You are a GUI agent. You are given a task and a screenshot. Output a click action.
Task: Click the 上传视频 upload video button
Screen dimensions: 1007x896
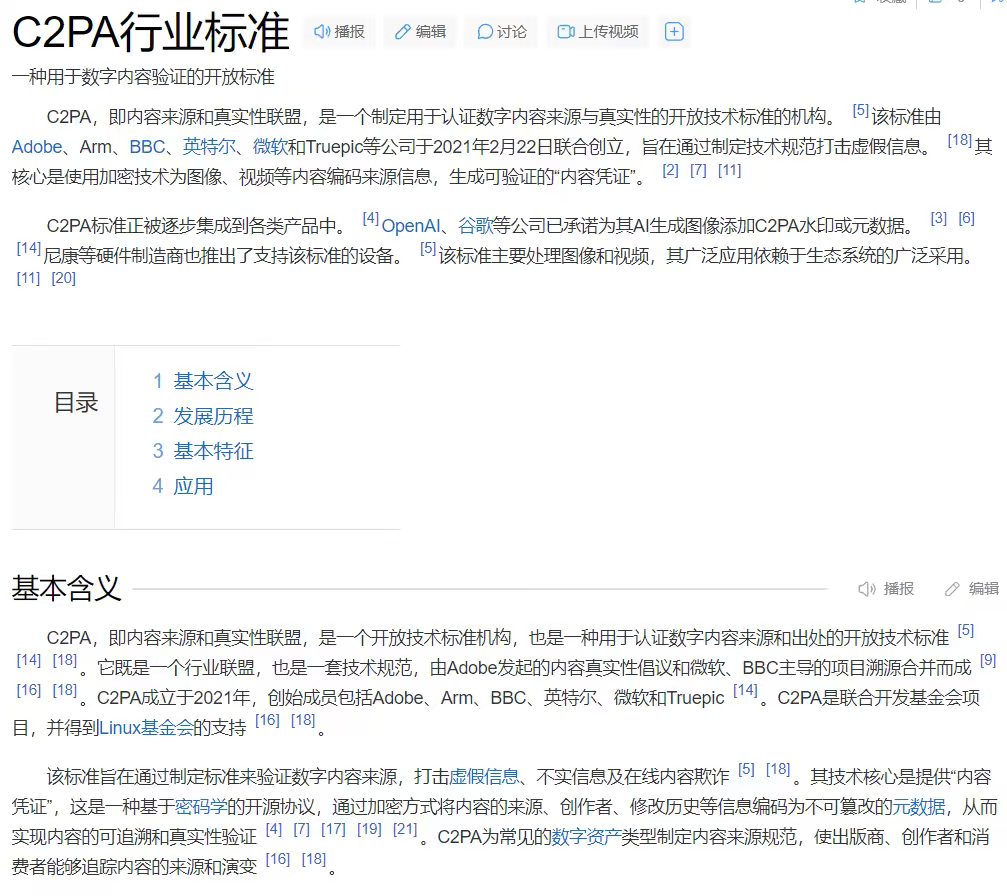tap(597, 32)
